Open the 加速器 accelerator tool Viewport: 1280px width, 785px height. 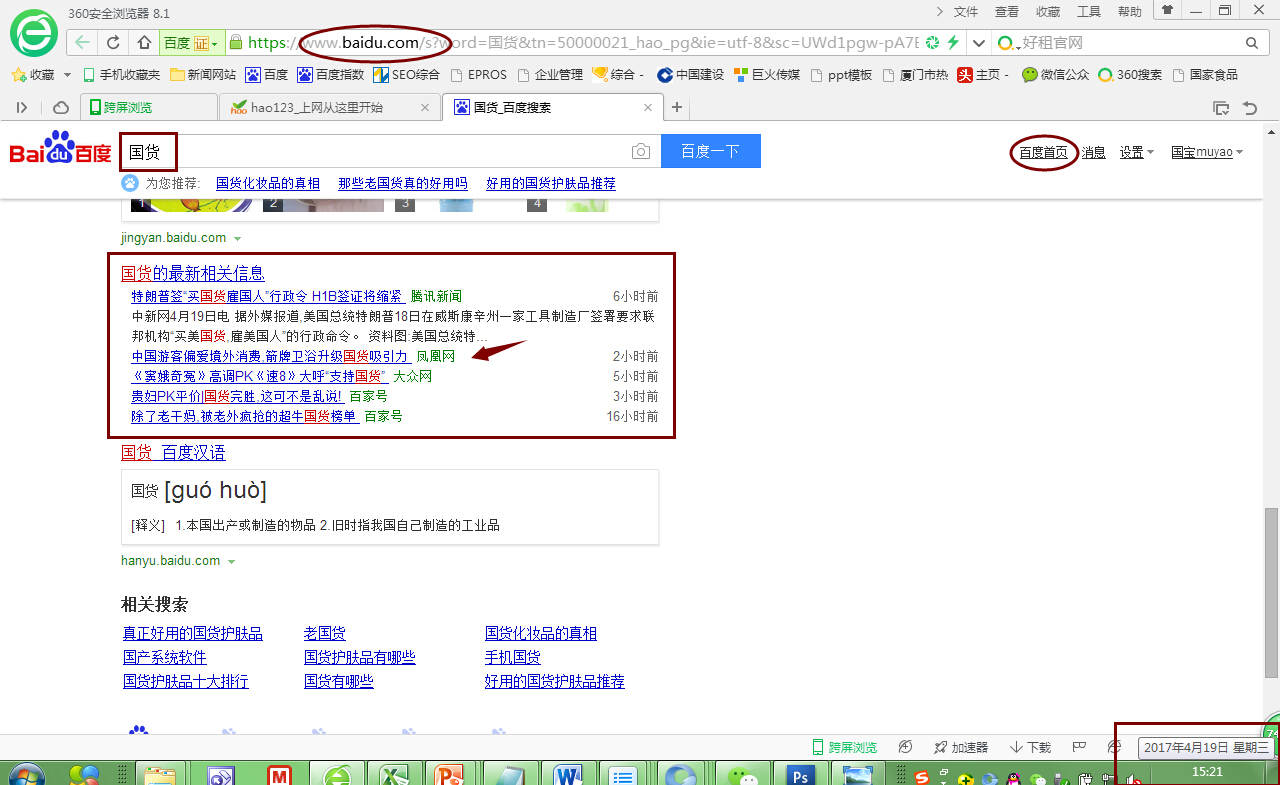tap(960, 747)
